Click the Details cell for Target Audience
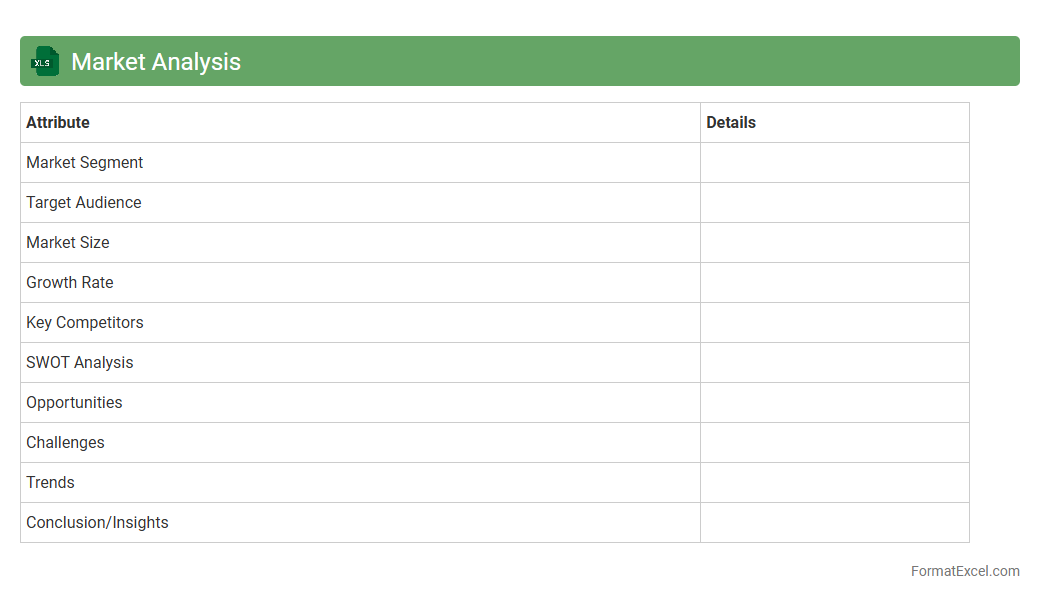1040x600 pixels. tap(834, 202)
